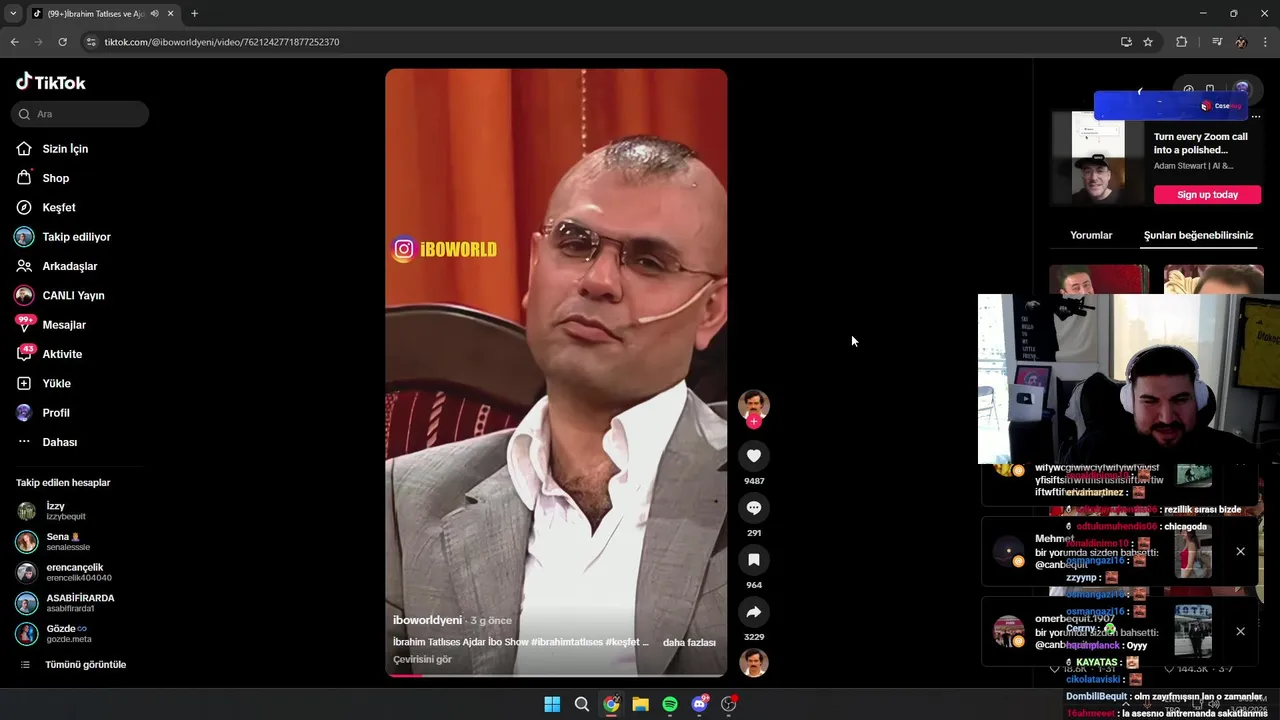Open Windows taskbar search
The height and width of the screenshot is (720, 1280).
tap(581, 704)
